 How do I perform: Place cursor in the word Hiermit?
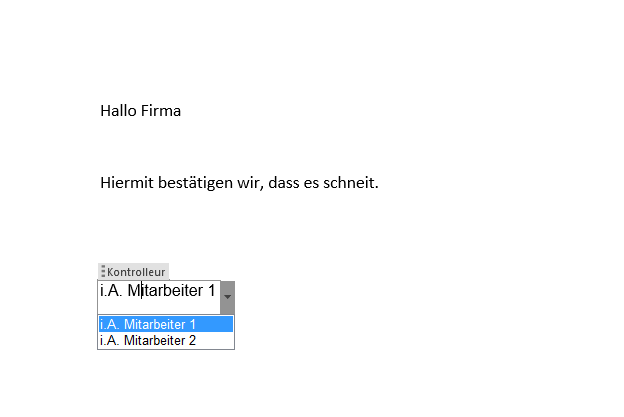127,183
